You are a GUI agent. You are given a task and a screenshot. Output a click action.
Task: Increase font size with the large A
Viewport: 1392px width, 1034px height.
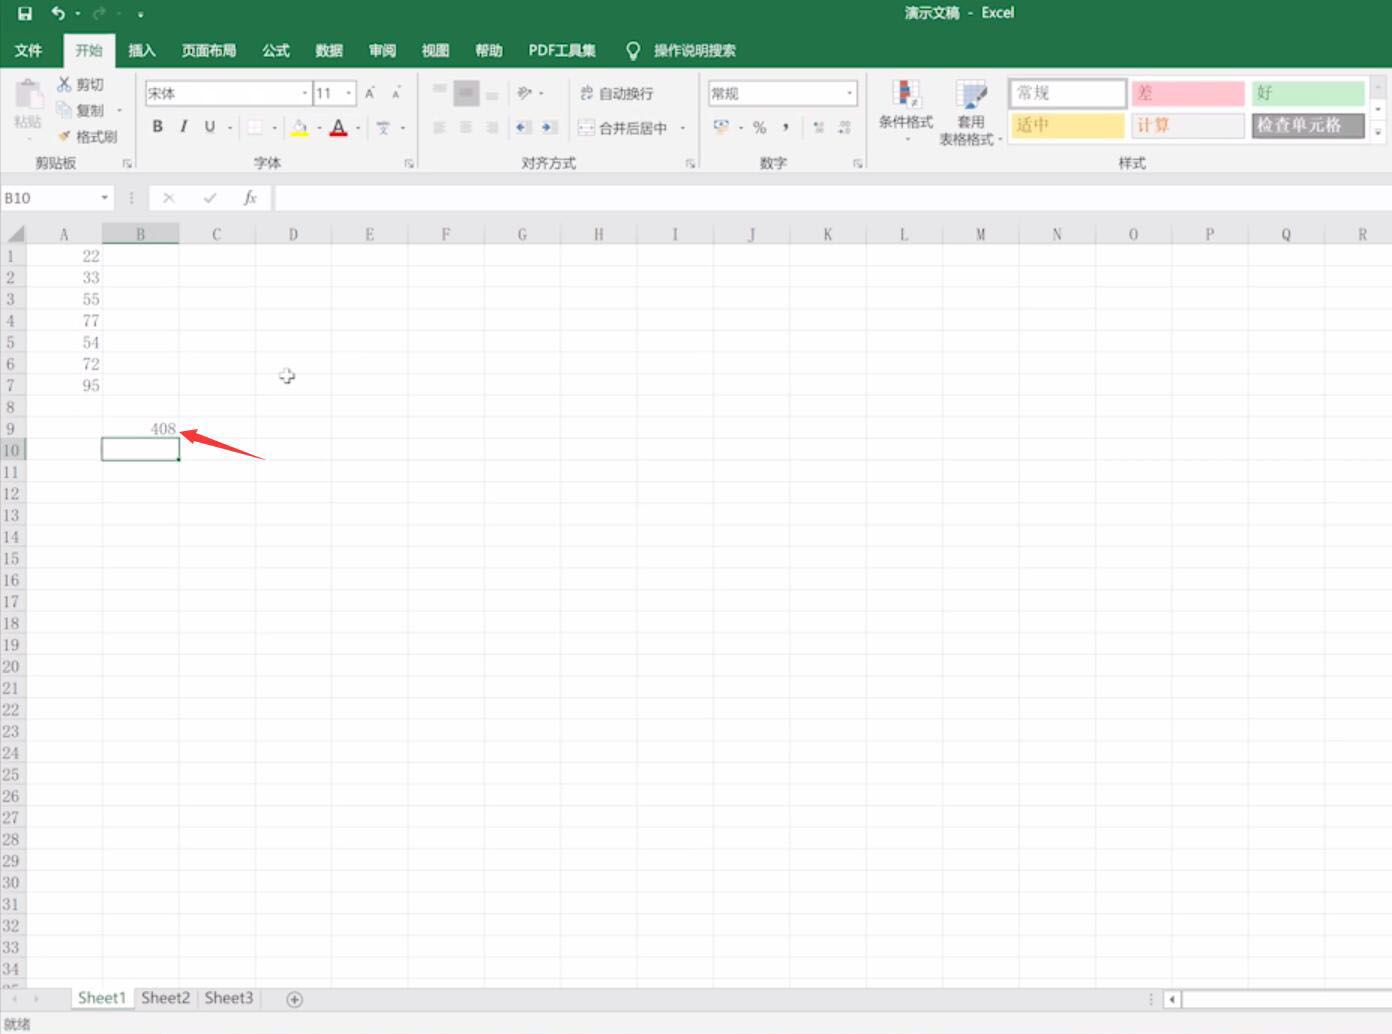[x=370, y=93]
